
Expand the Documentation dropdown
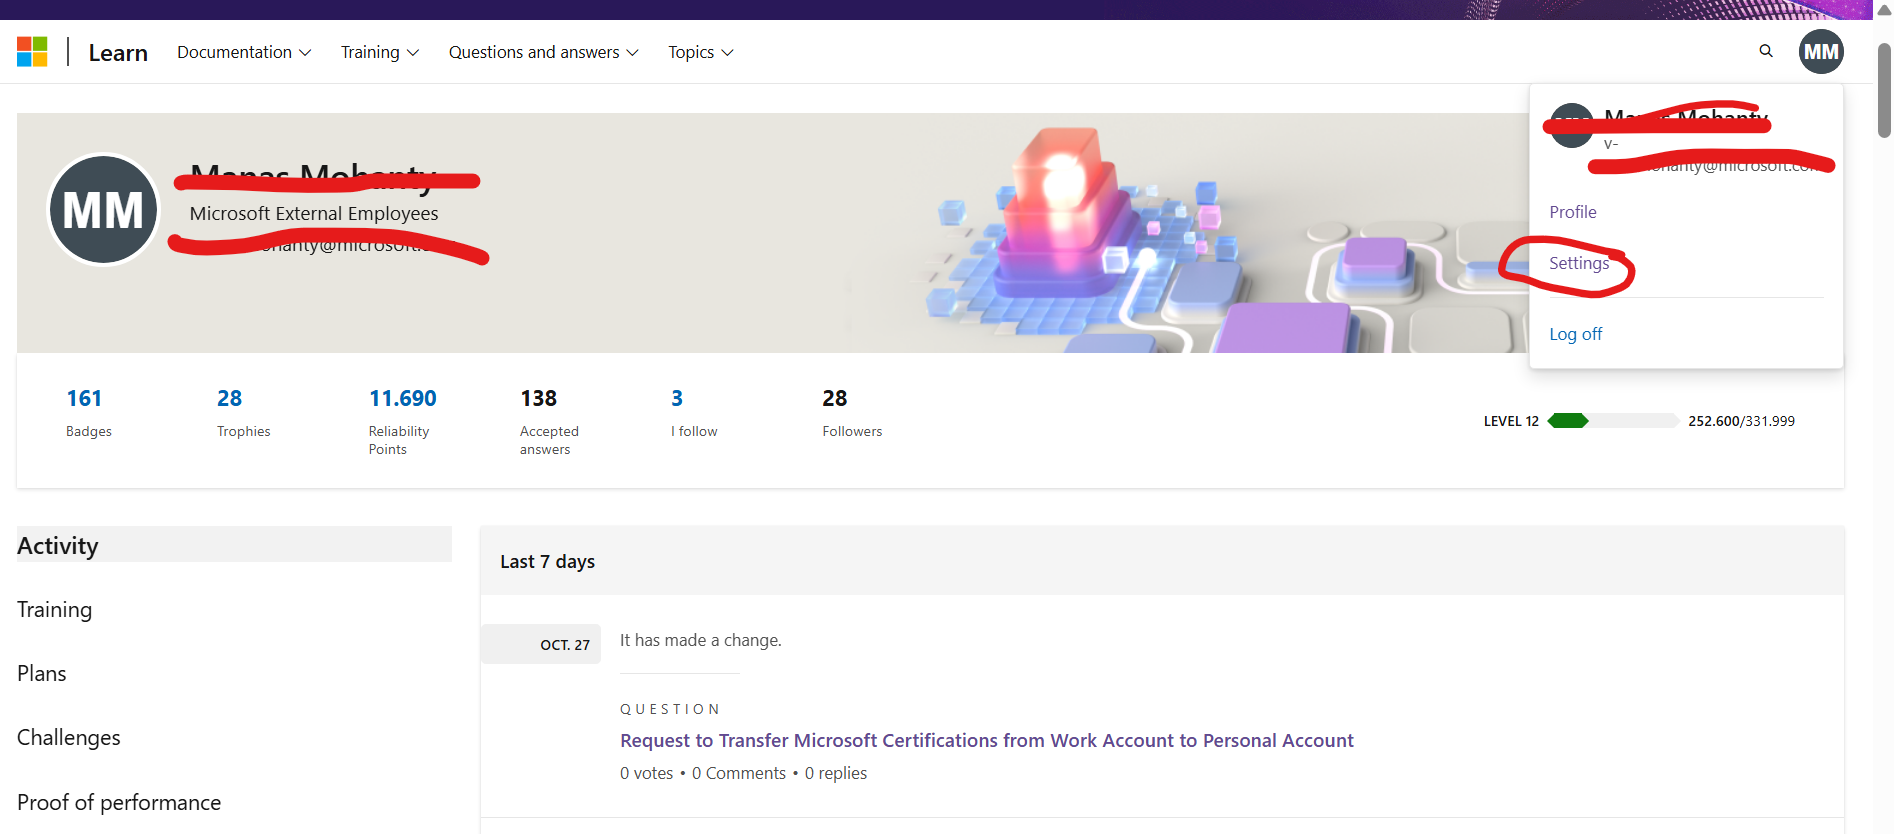coord(244,52)
